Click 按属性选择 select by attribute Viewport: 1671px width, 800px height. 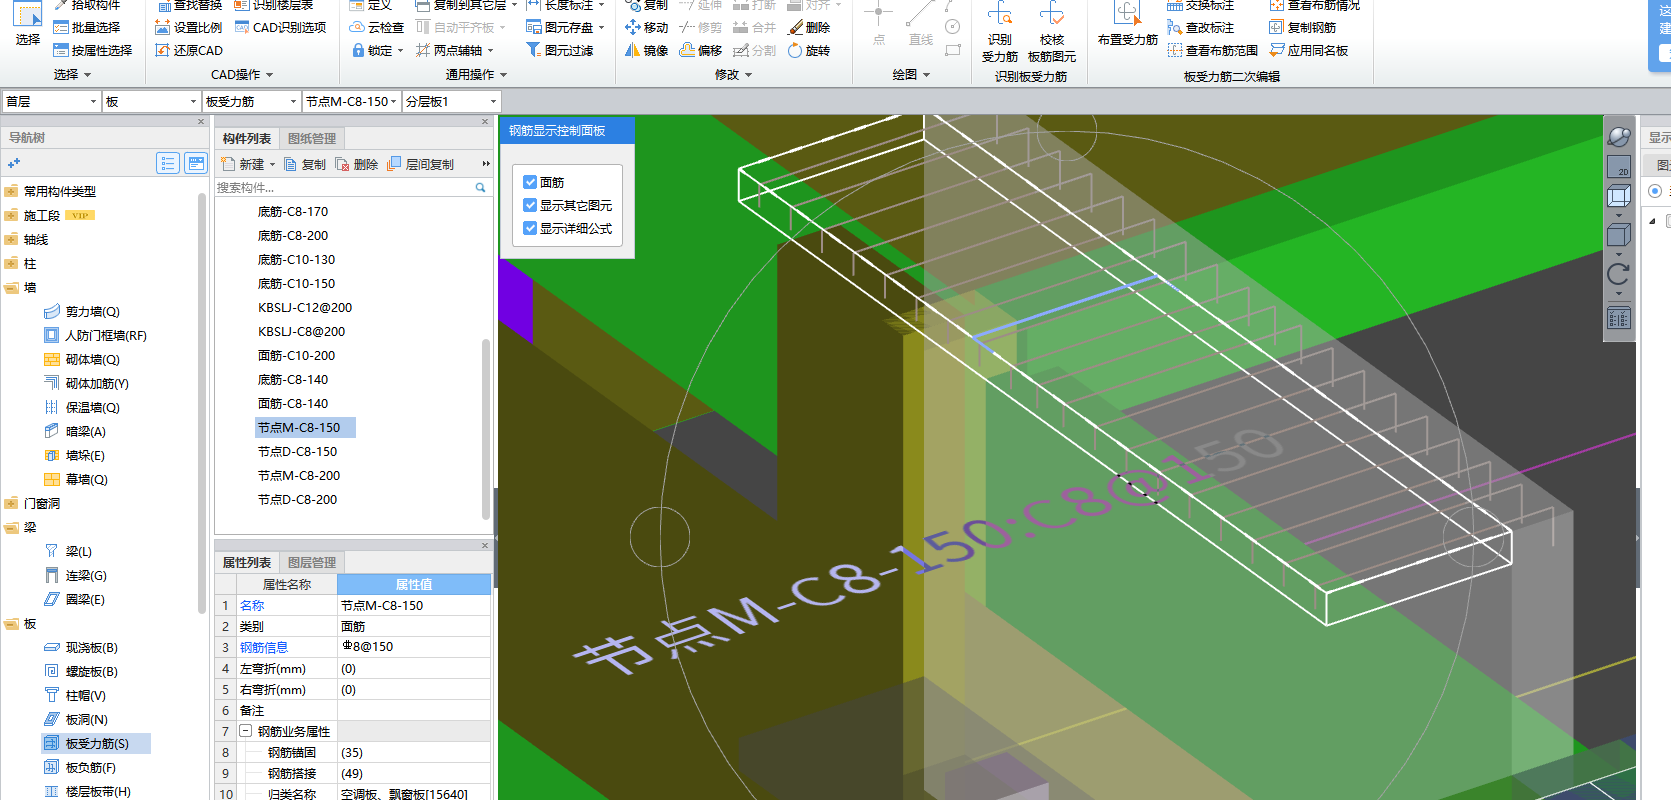tap(92, 50)
